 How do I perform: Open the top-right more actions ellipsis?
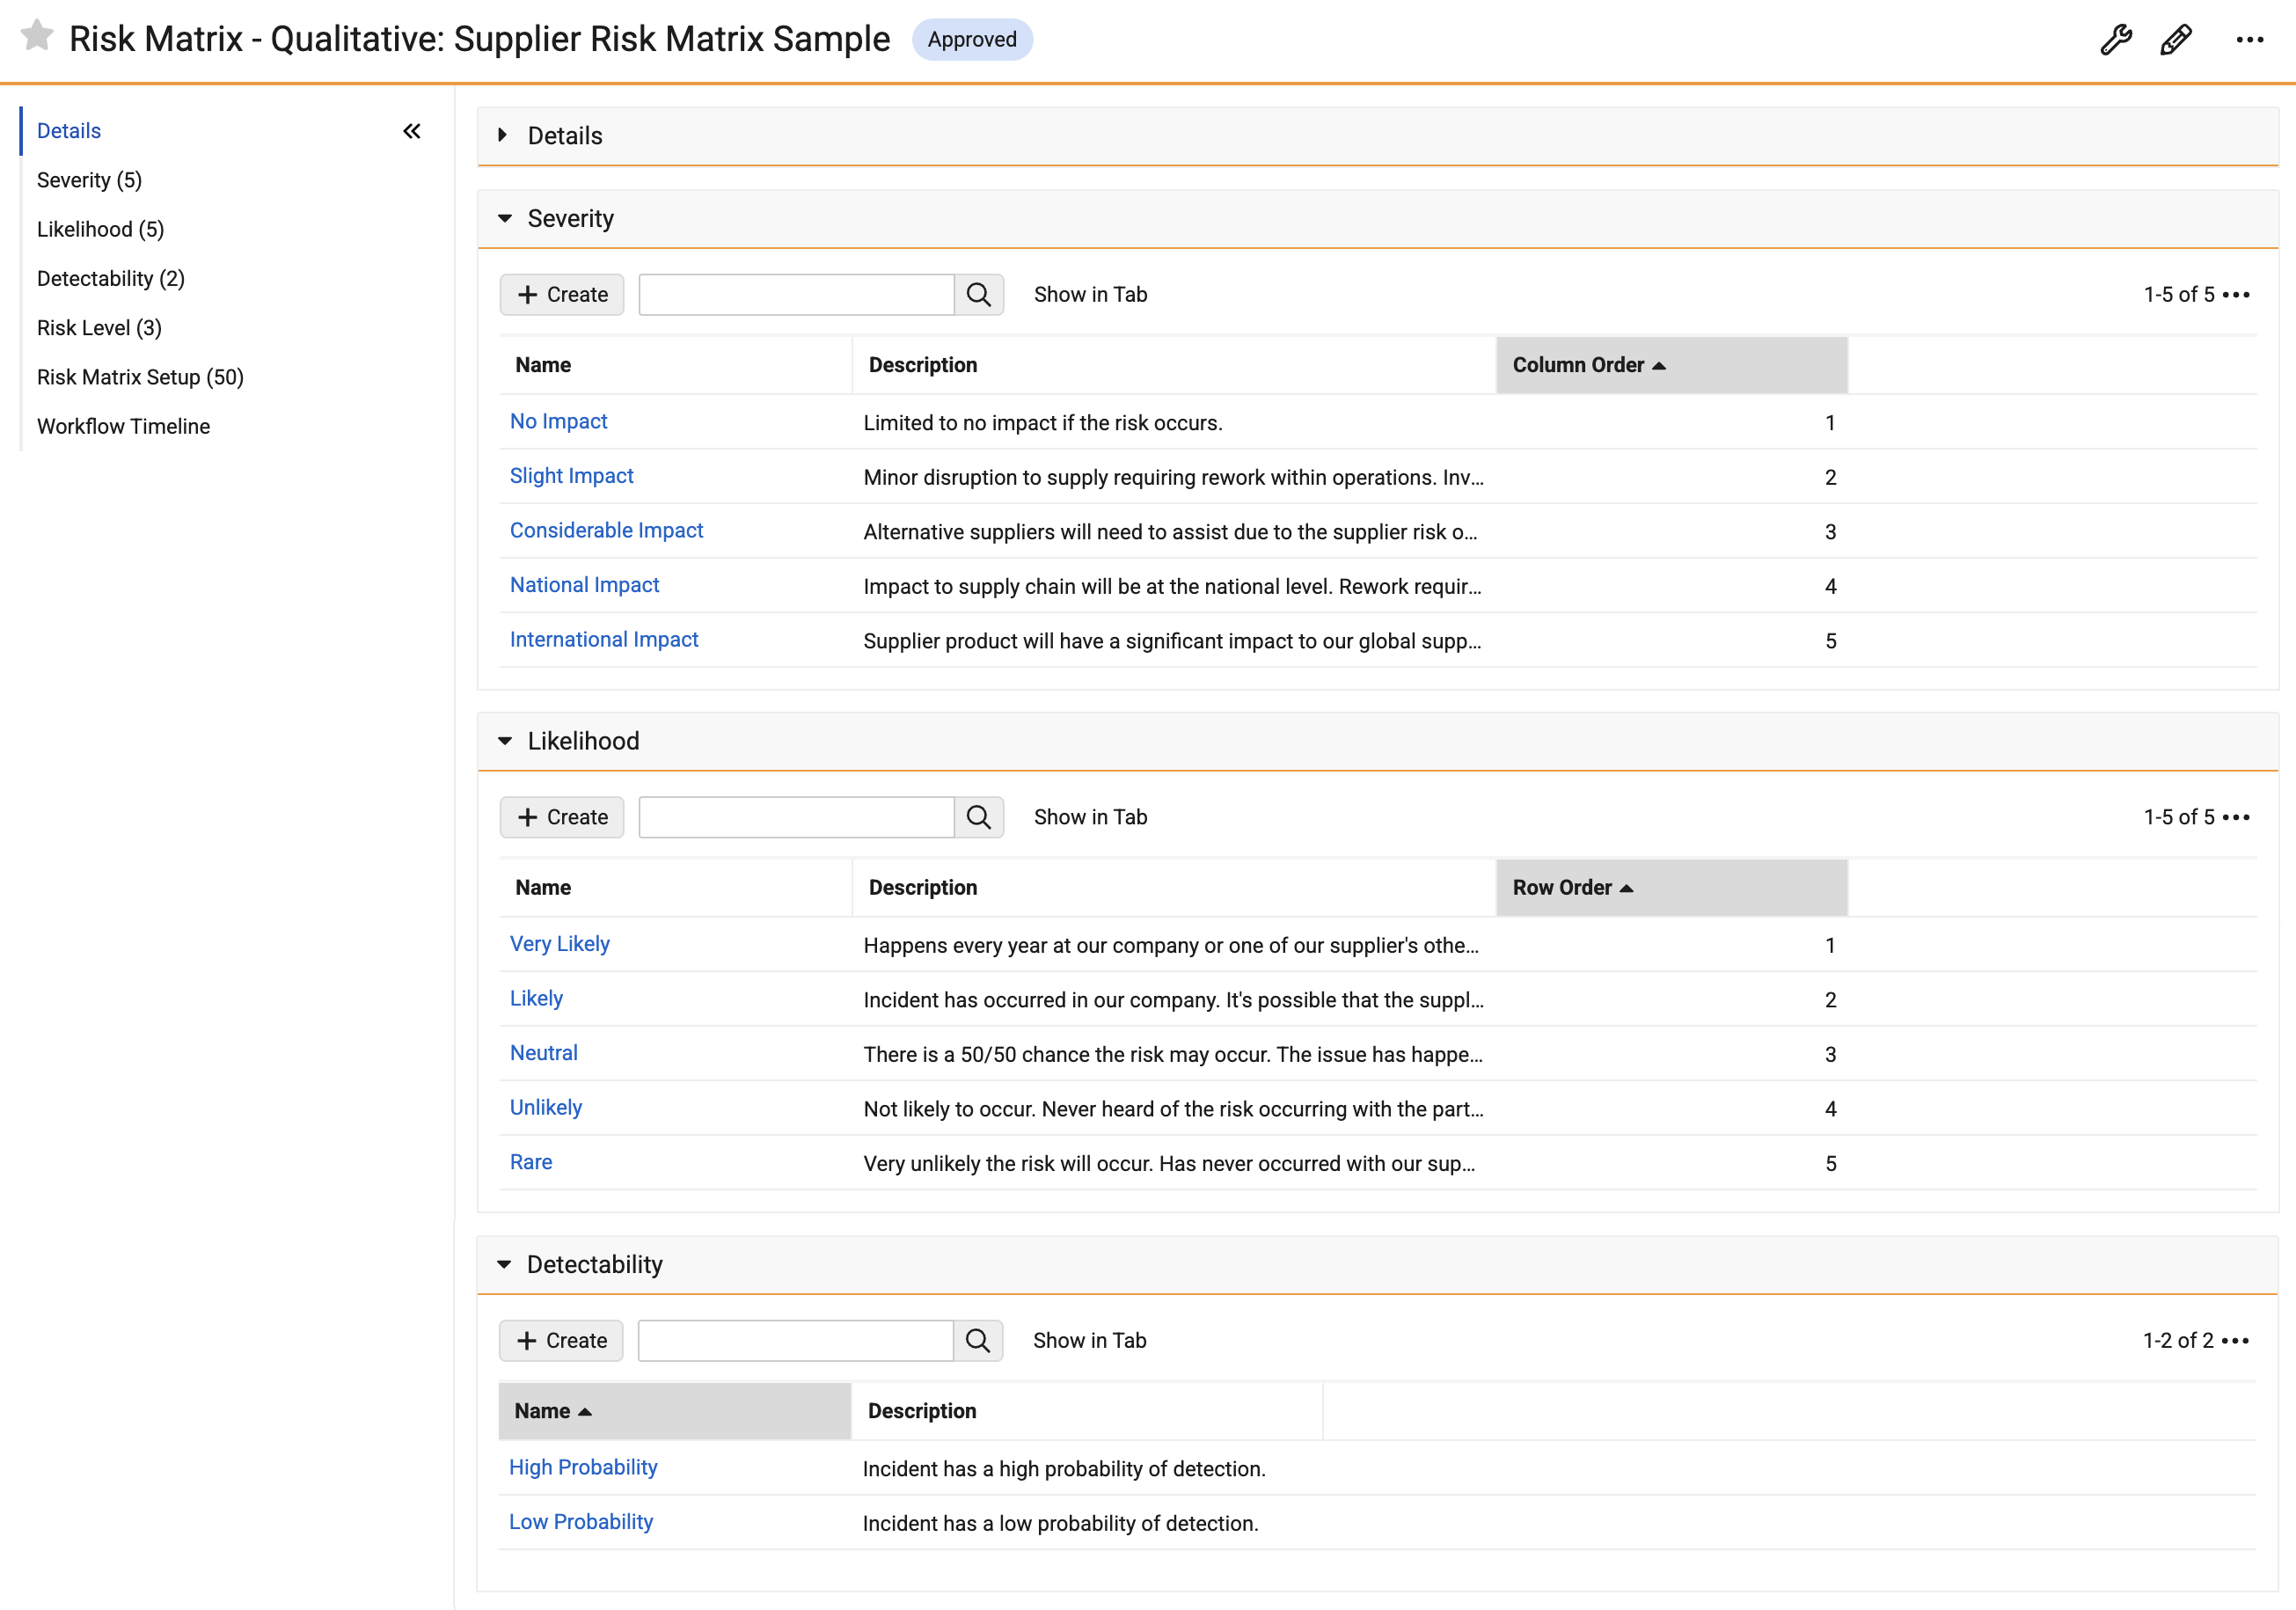[x=2249, y=40]
